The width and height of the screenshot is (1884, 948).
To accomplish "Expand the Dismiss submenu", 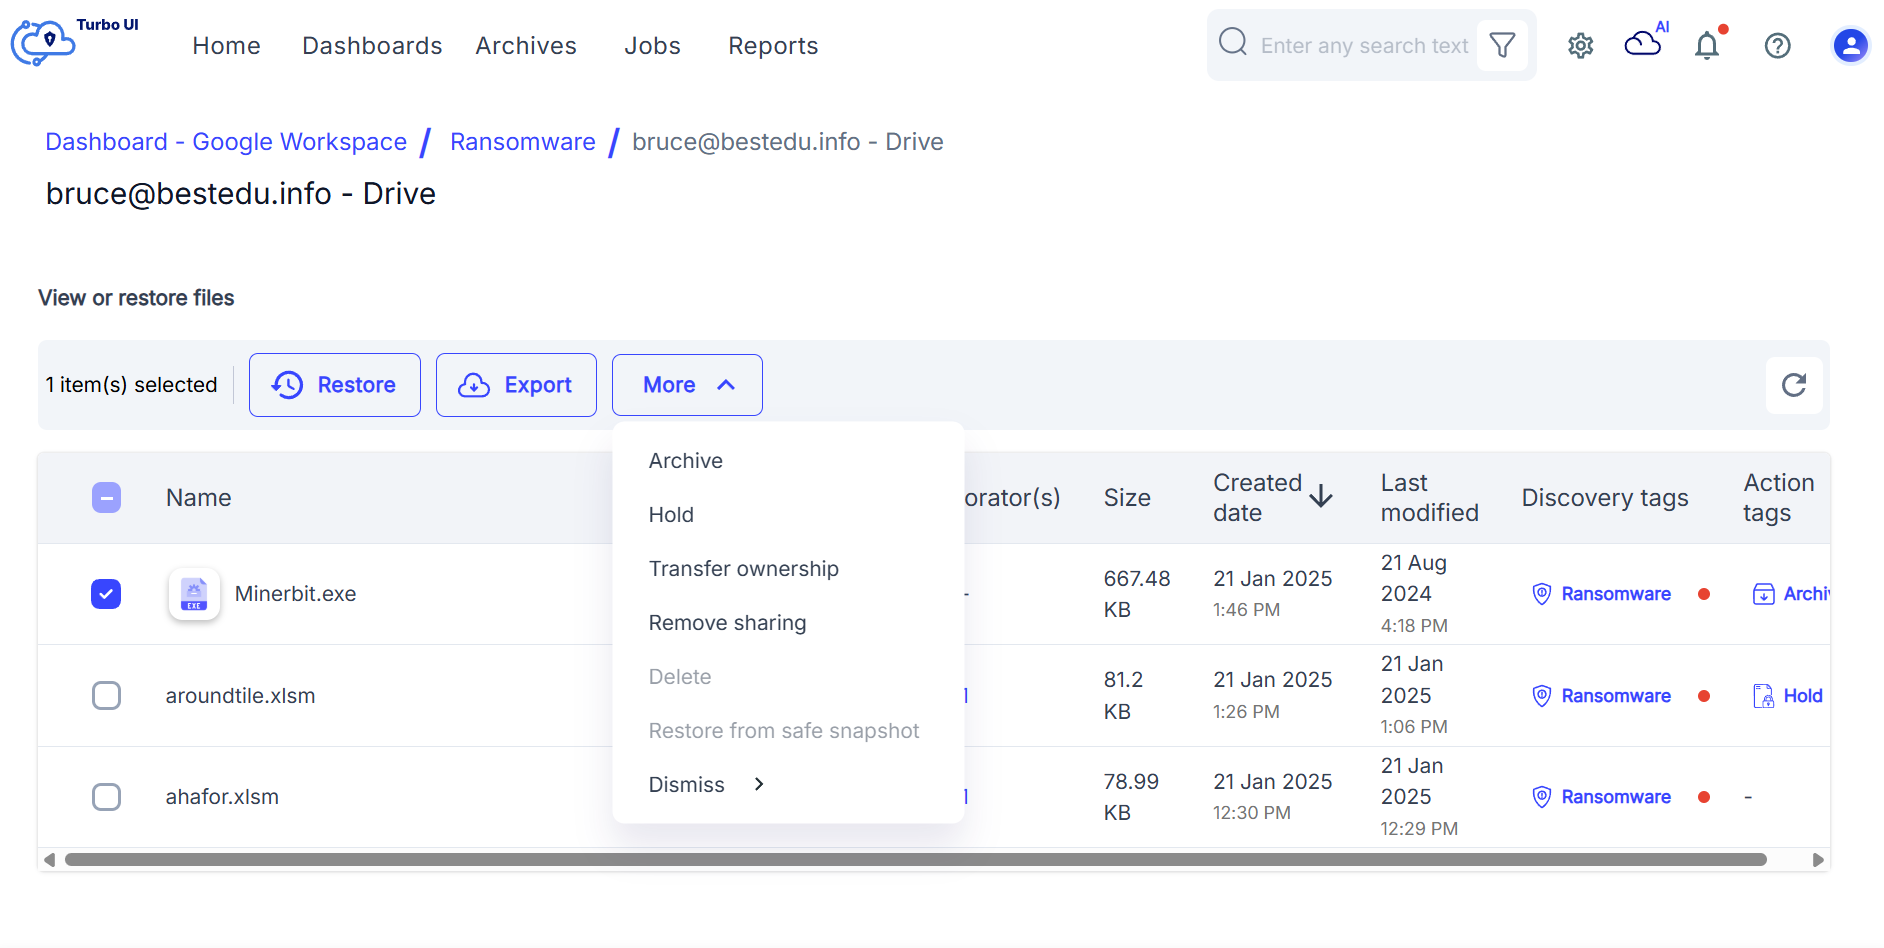I will (706, 785).
